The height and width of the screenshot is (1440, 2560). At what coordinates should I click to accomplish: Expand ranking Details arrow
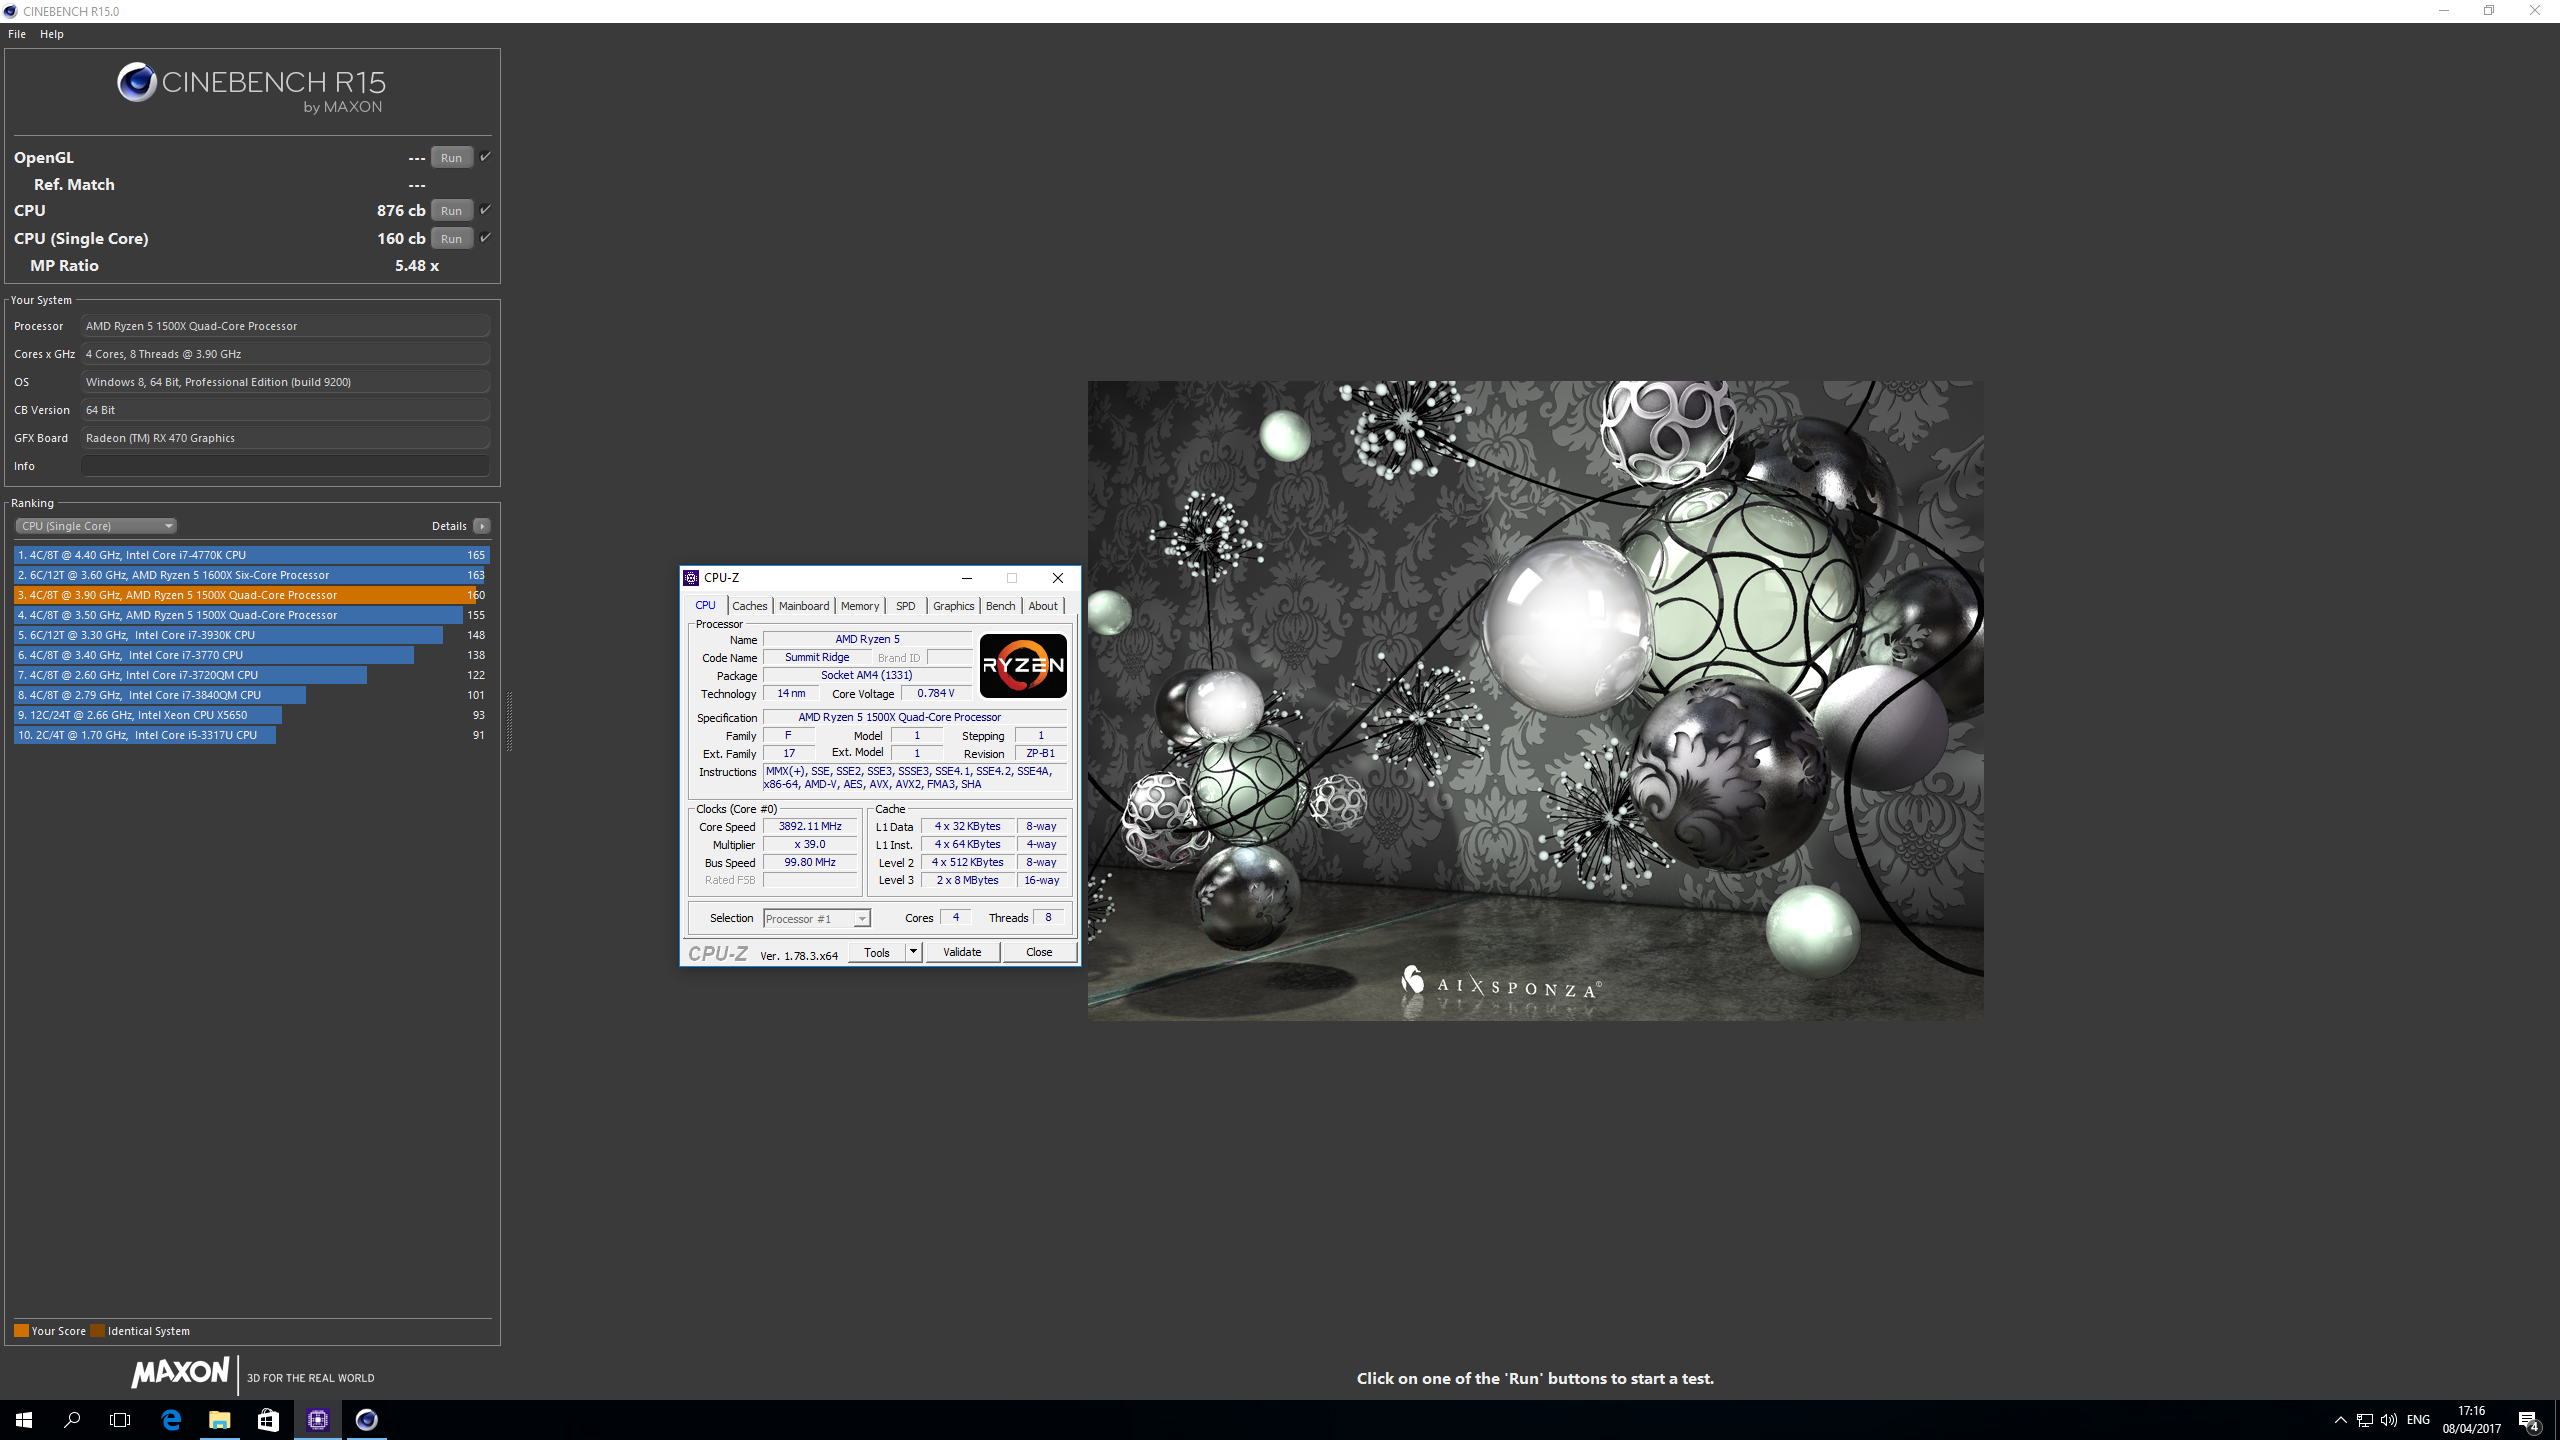pyautogui.click(x=482, y=526)
